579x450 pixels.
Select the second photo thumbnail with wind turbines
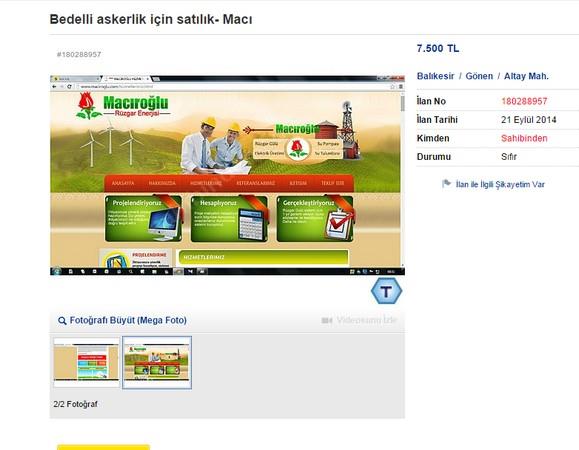tap(157, 362)
